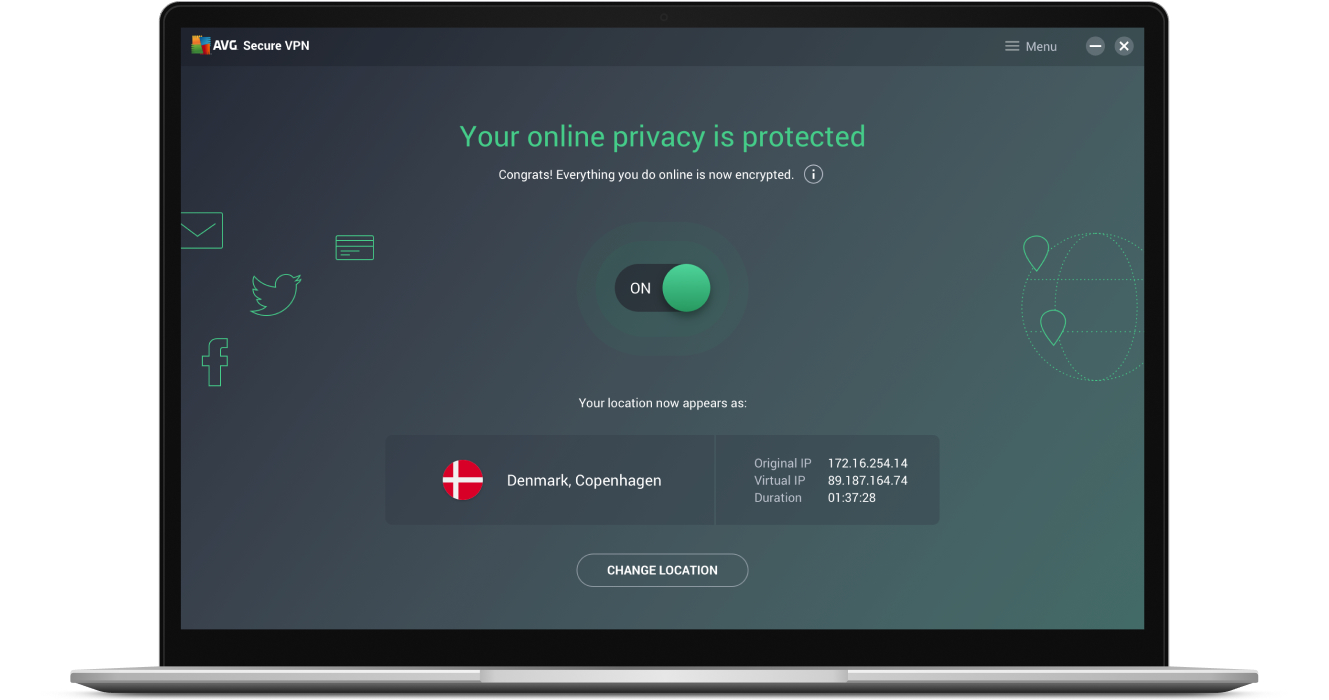Minimize the AVG Secure VPN window
This screenshot has width=1329, height=700.
click(1096, 46)
